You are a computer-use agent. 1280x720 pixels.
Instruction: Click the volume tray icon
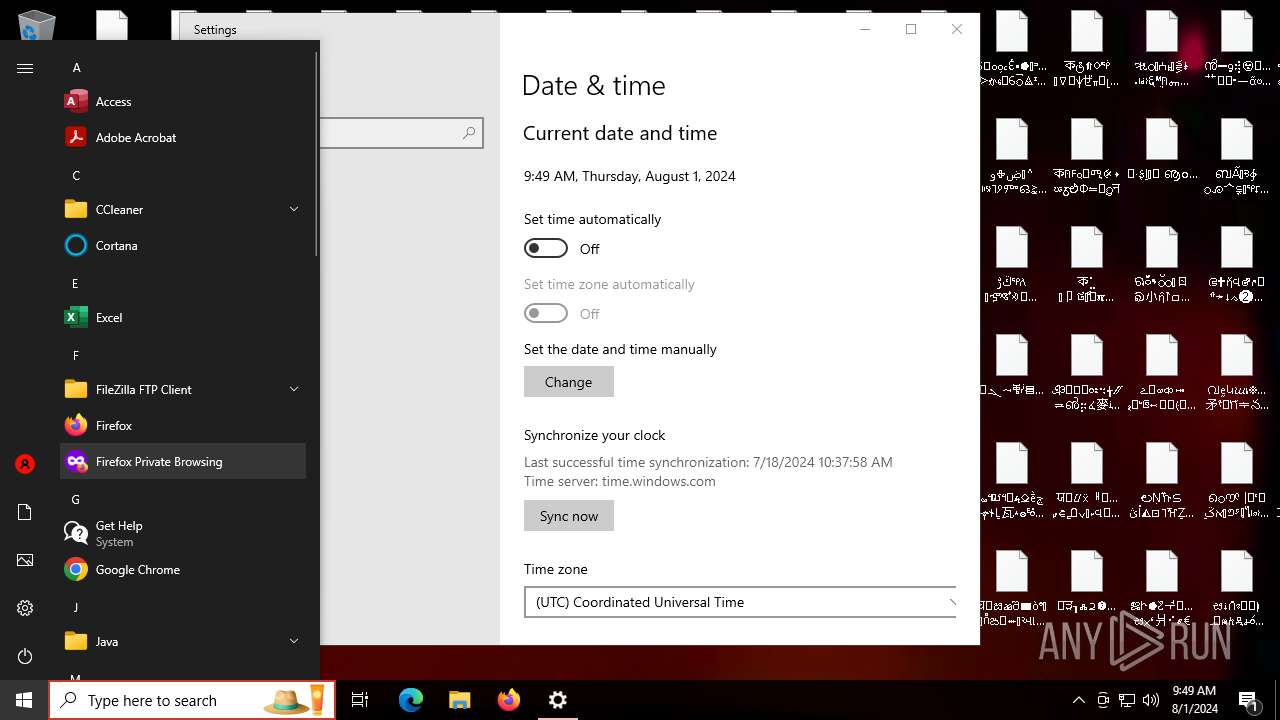pyautogui.click(x=1151, y=700)
